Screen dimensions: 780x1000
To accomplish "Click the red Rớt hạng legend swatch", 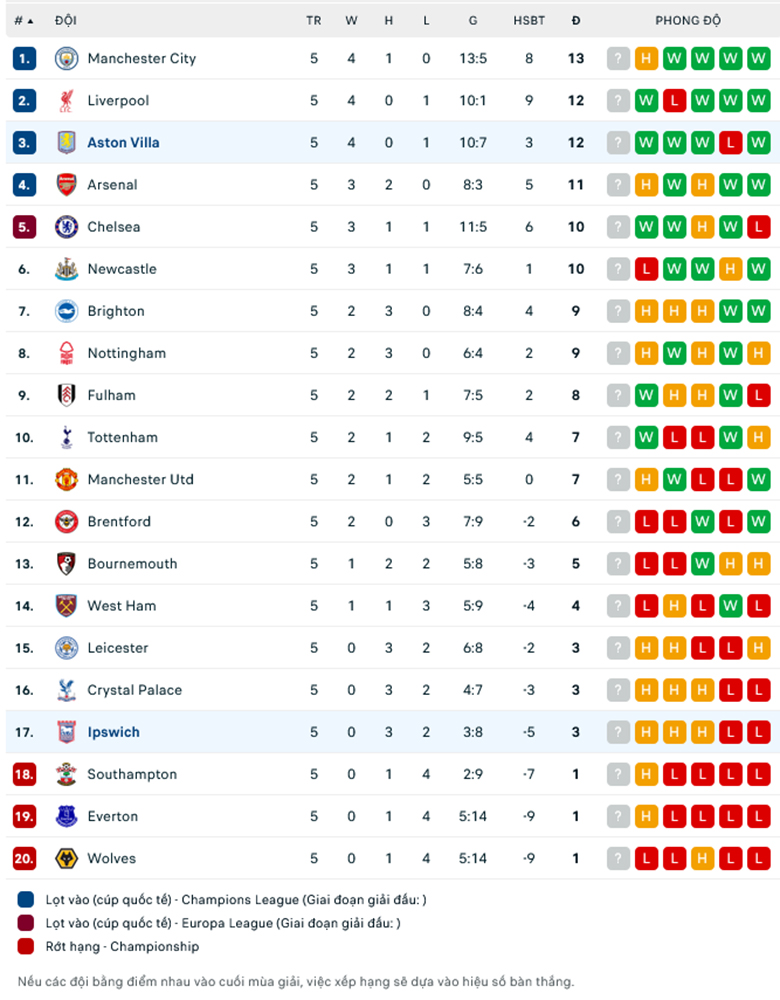I will [27, 946].
